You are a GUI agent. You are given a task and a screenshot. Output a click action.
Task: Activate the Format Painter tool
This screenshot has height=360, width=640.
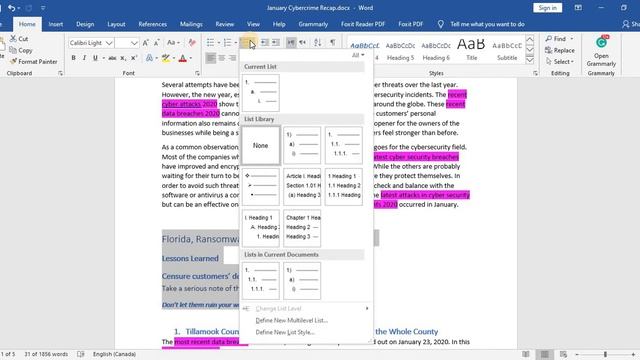pos(33,62)
